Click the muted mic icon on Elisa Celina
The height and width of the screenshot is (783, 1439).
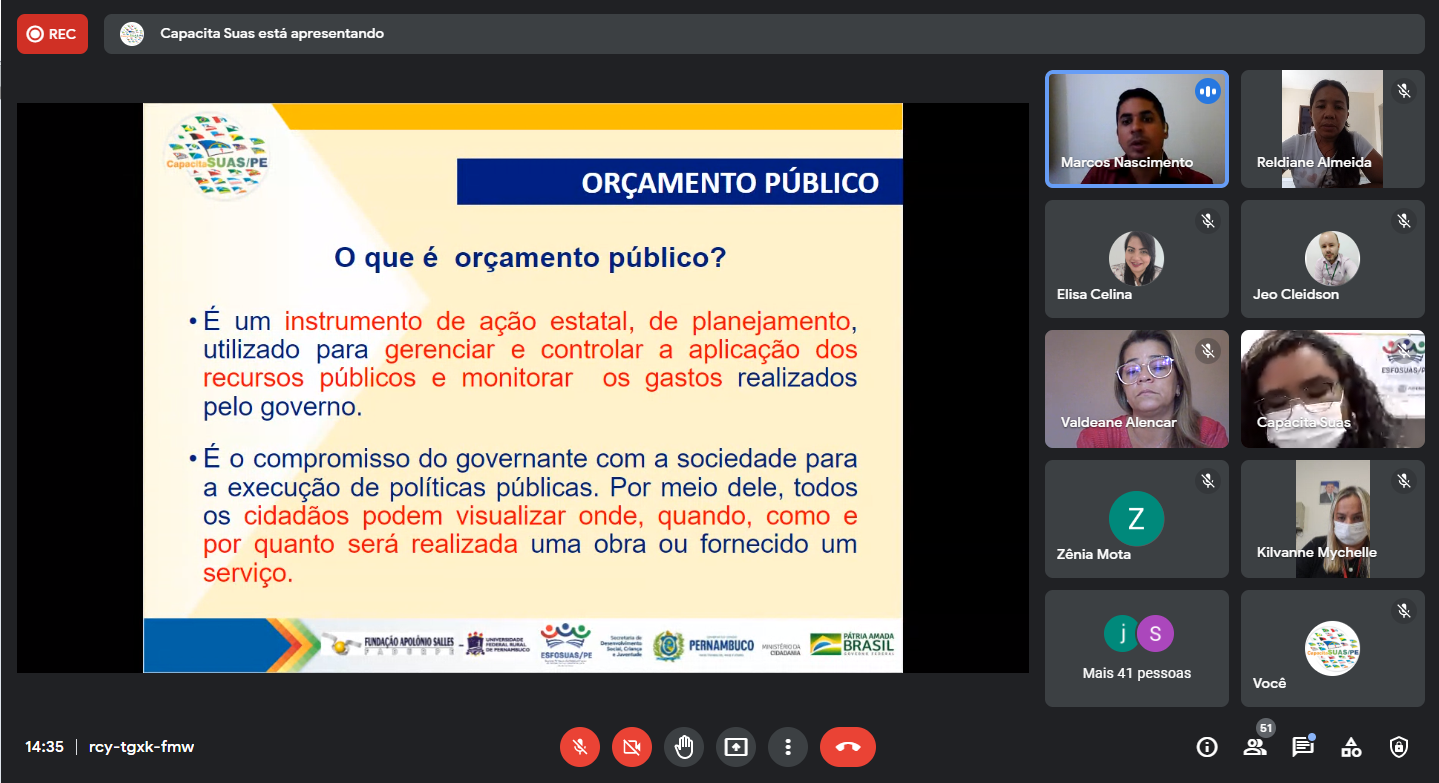click(x=1208, y=221)
